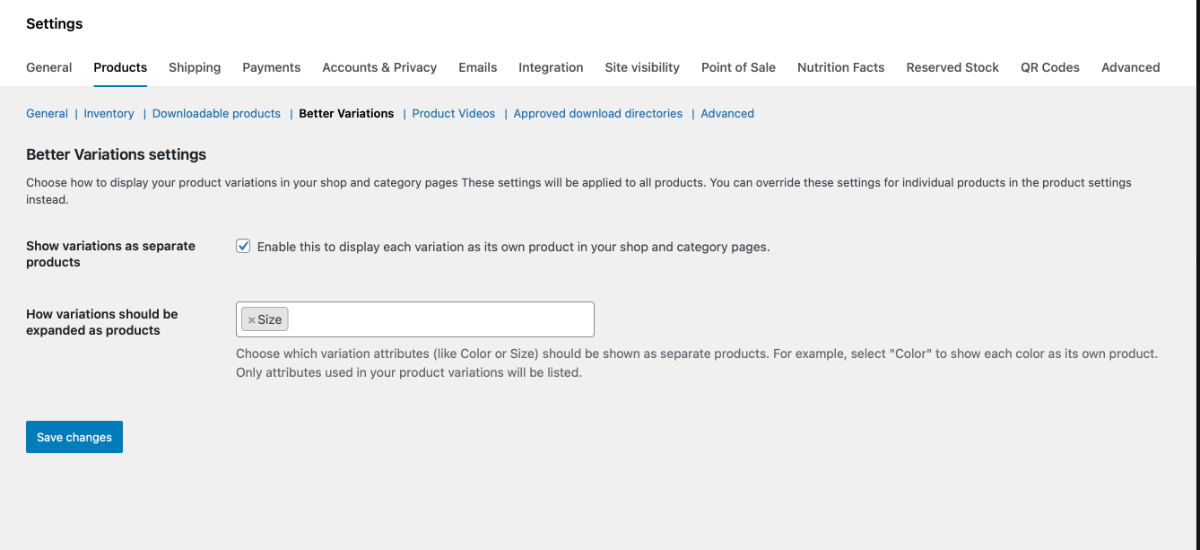1200x550 pixels.
Task: Go to Accounts & Privacy tab
Action: click(379, 67)
